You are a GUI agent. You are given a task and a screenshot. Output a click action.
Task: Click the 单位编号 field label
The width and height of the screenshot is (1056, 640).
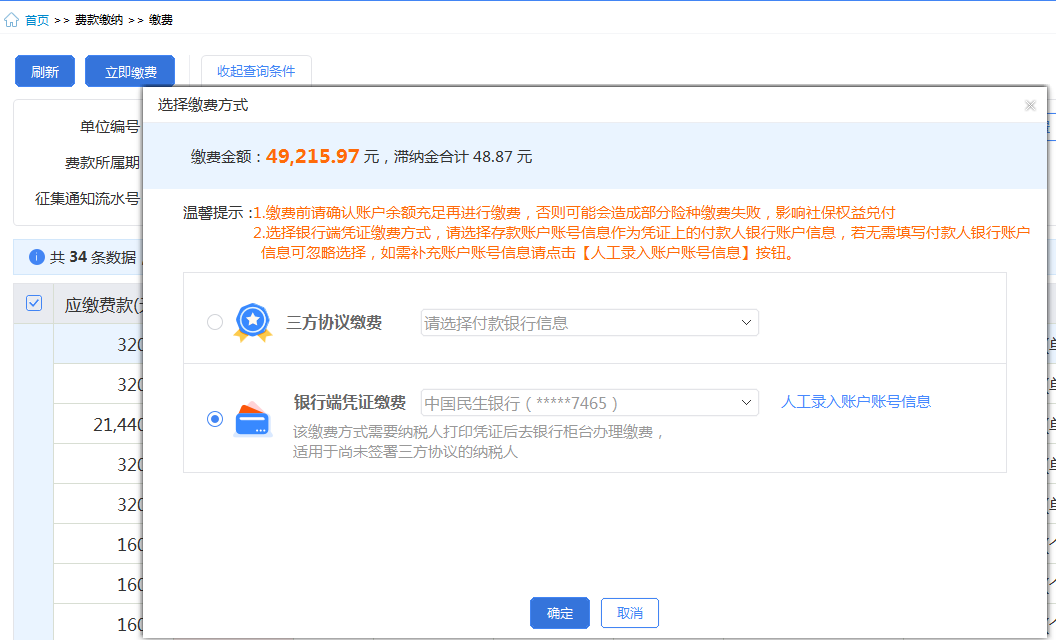point(109,127)
